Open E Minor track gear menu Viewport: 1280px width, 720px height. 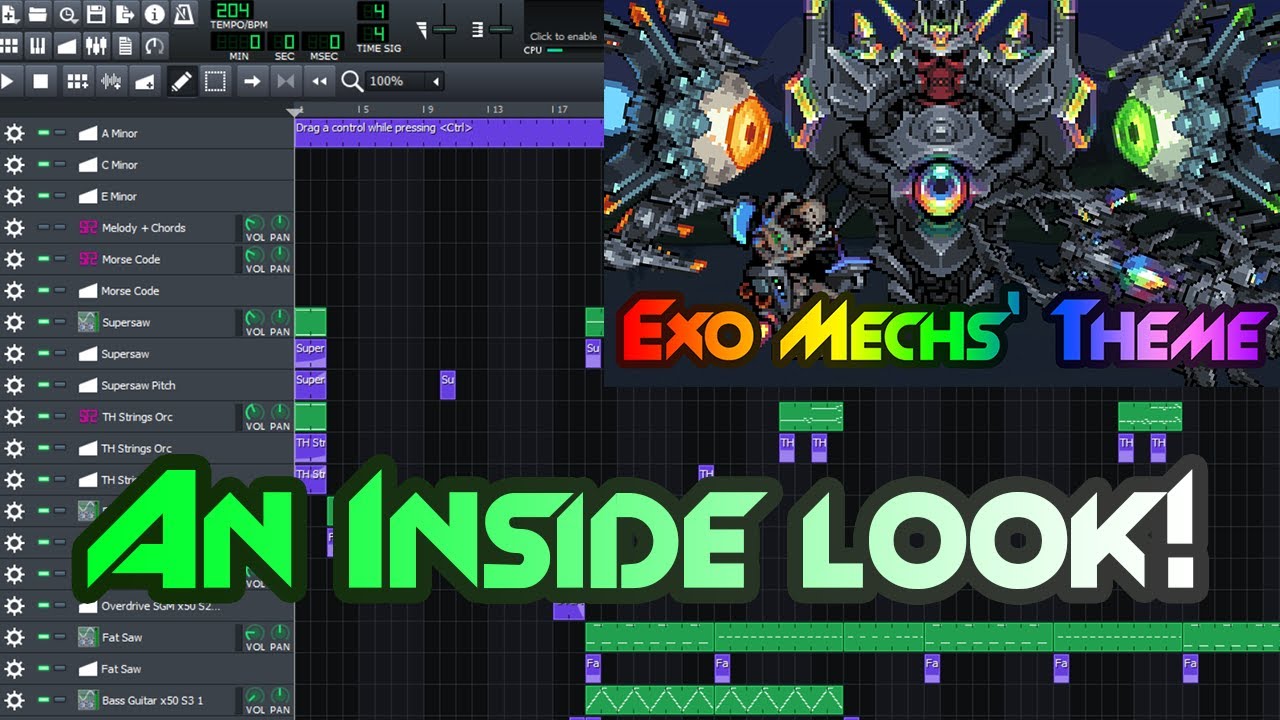pyautogui.click(x=14, y=196)
